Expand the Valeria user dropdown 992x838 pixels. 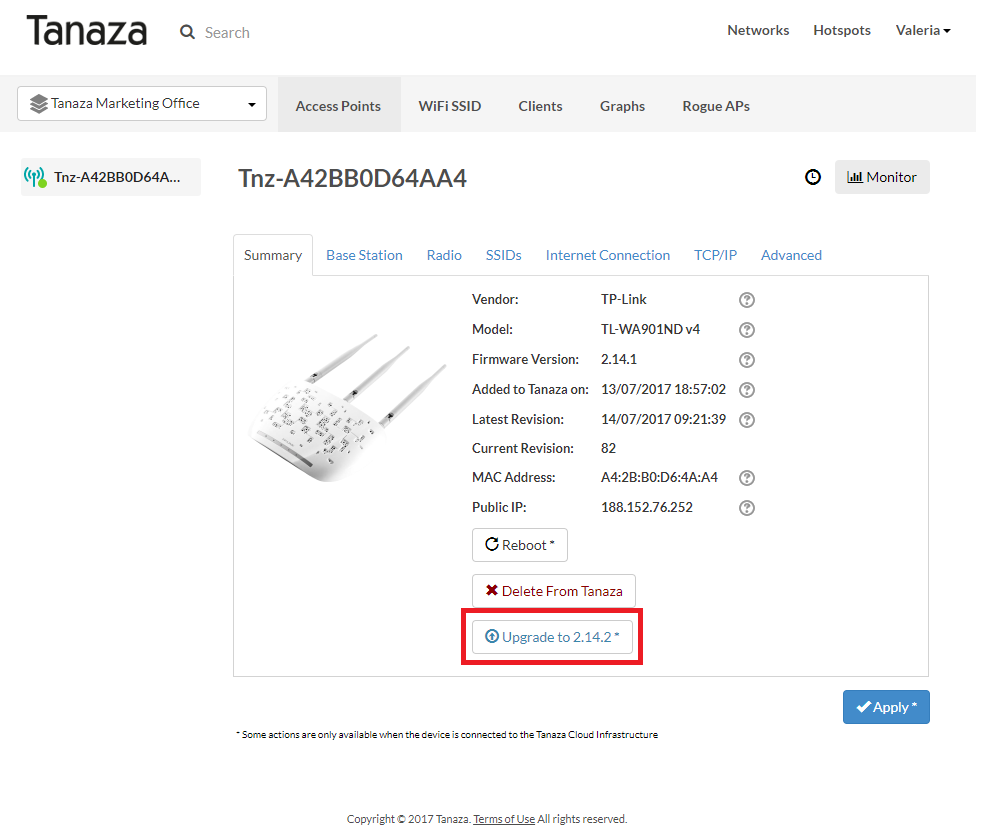pyautogui.click(x=922, y=30)
